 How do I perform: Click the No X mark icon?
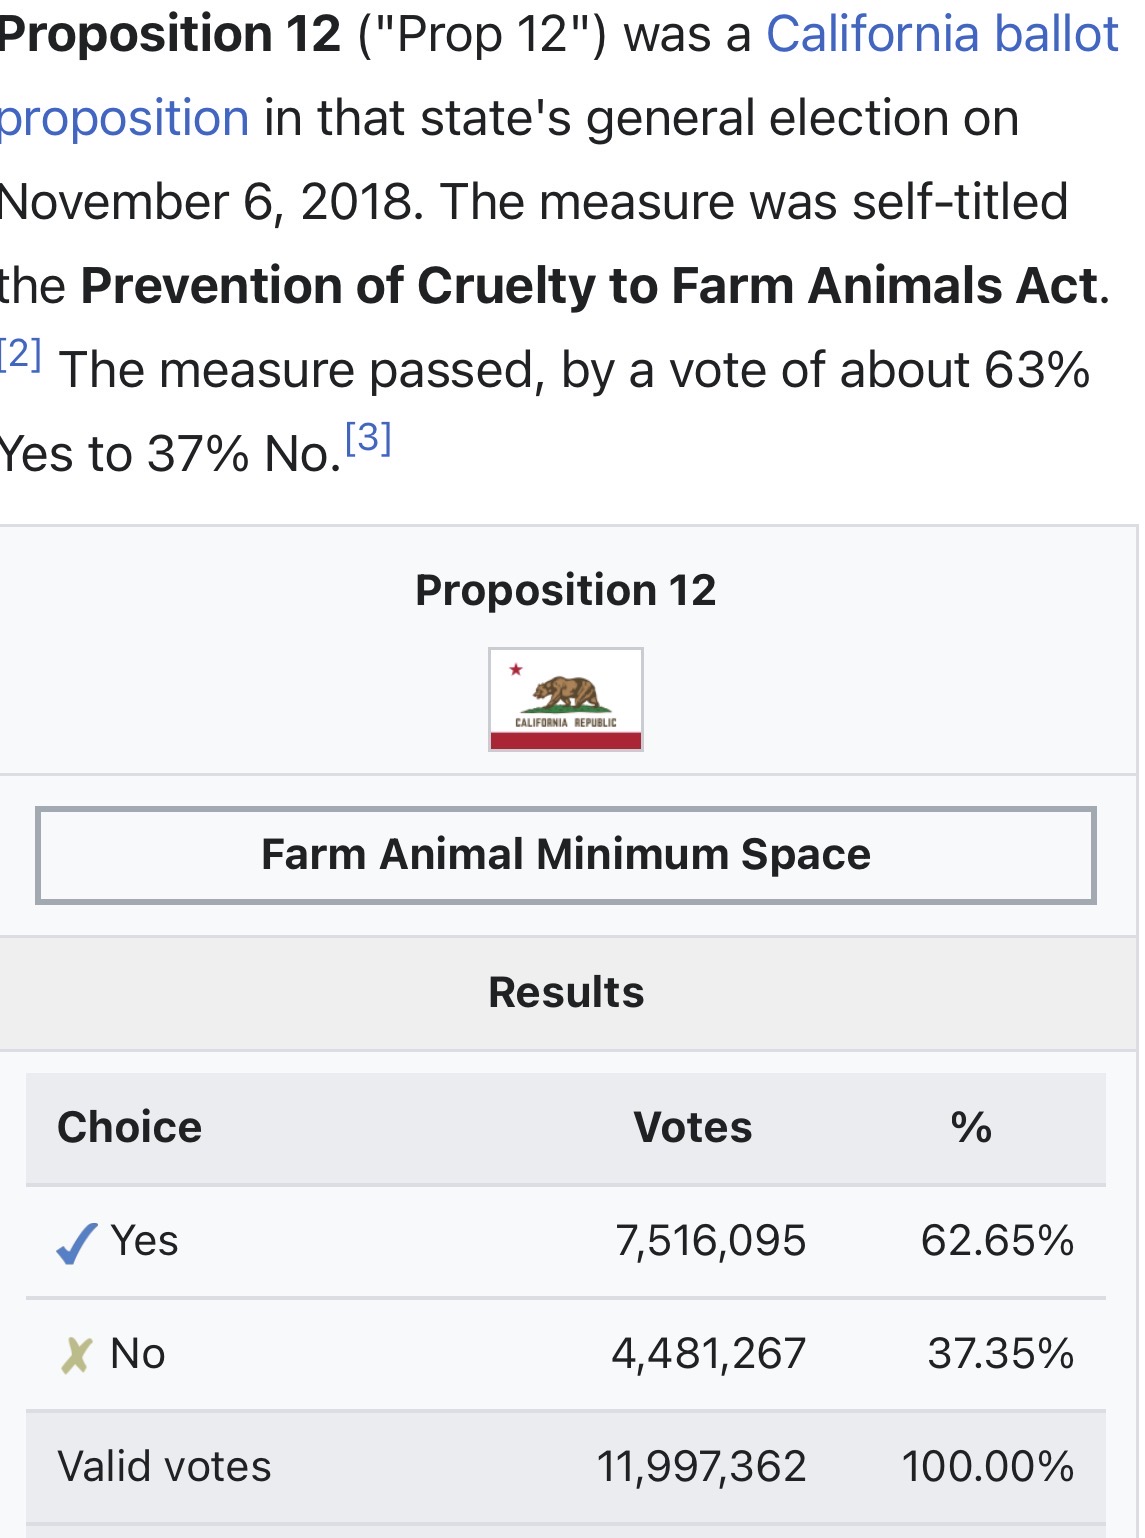coord(76,1355)
